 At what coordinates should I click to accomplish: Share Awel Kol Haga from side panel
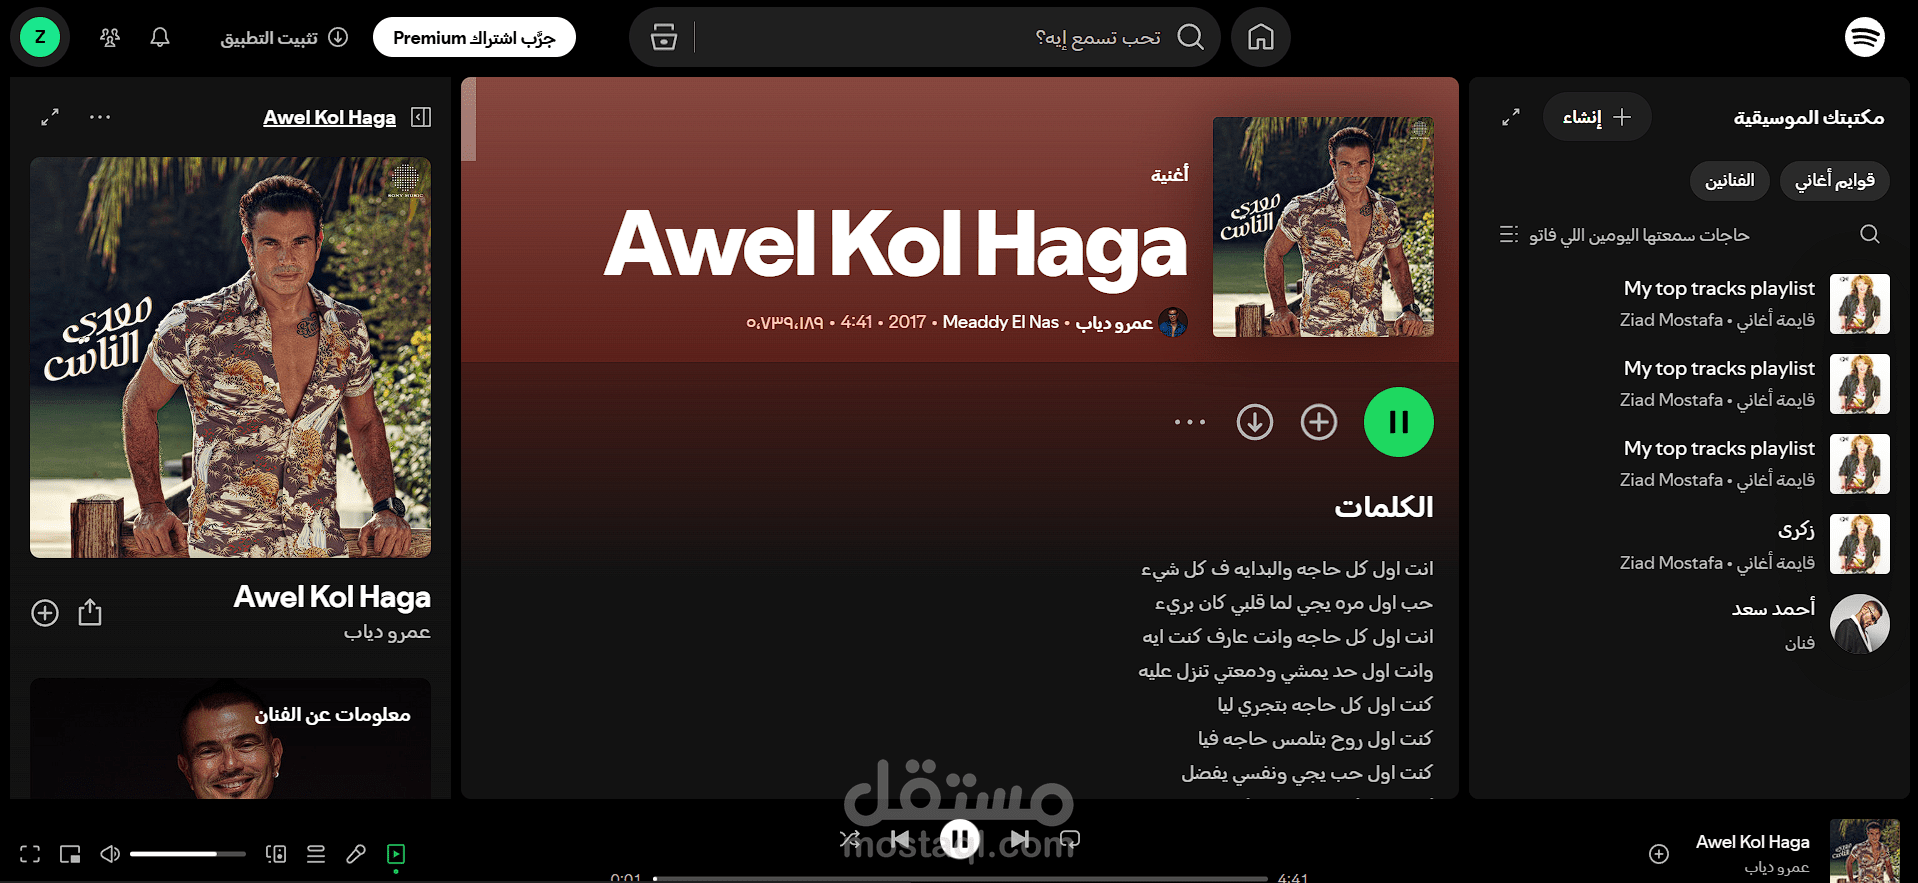[90, 612]
